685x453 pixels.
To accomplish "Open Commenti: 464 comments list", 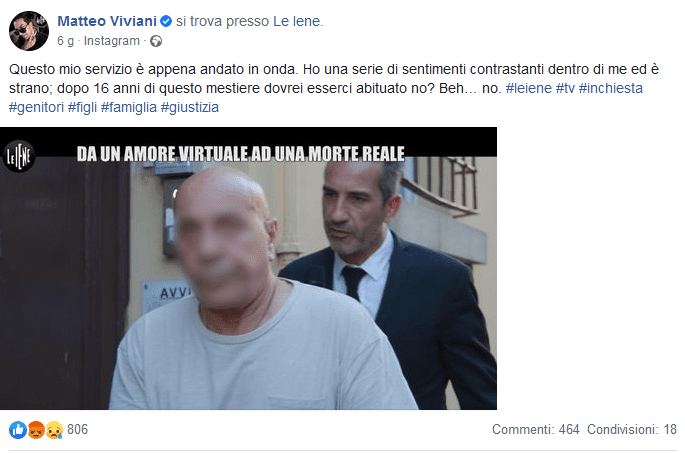I will [x=536, y=429].
